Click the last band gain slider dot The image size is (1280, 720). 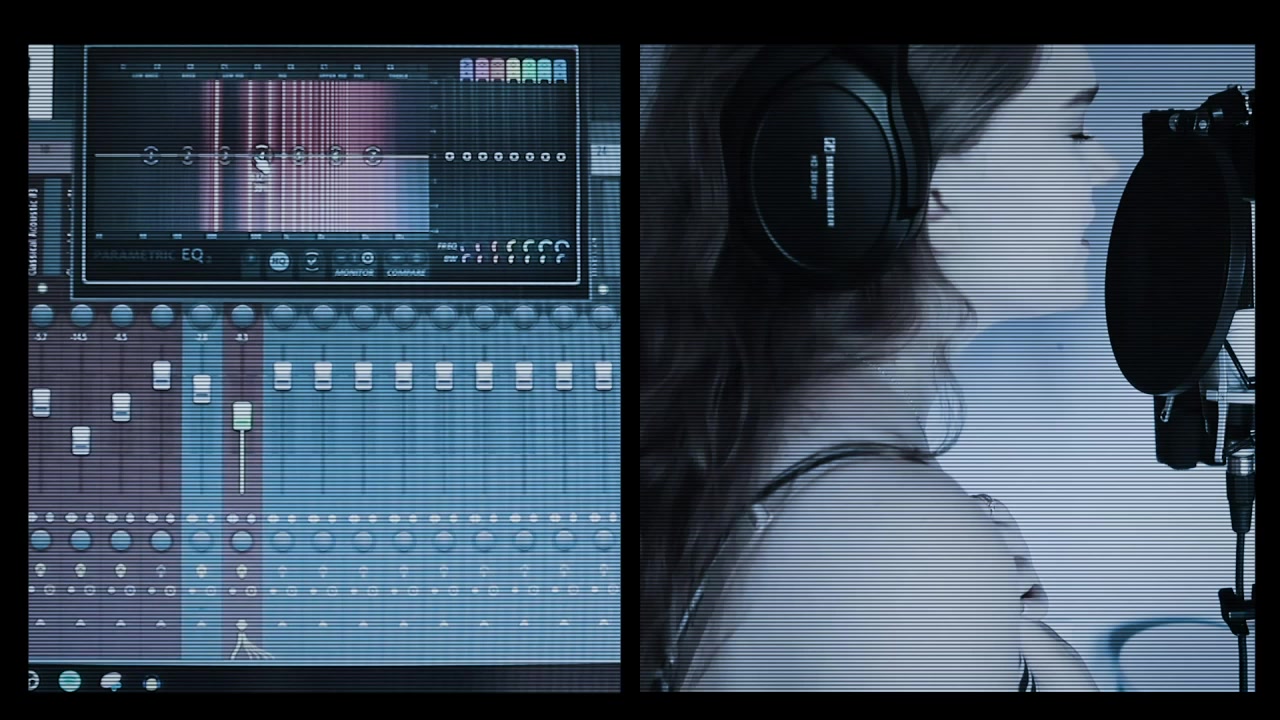pyautogui.click(x=561, y=156)
